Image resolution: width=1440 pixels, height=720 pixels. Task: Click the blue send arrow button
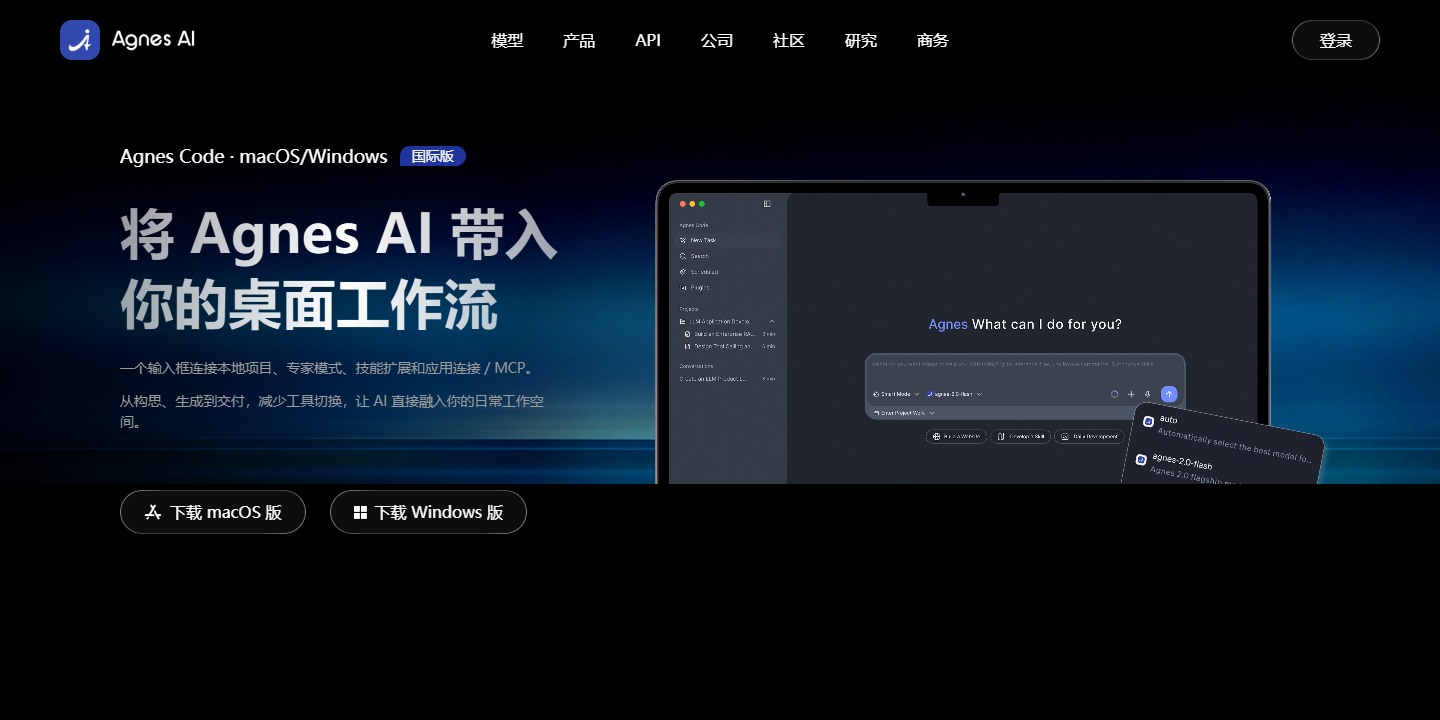[x=1169, y=394]
